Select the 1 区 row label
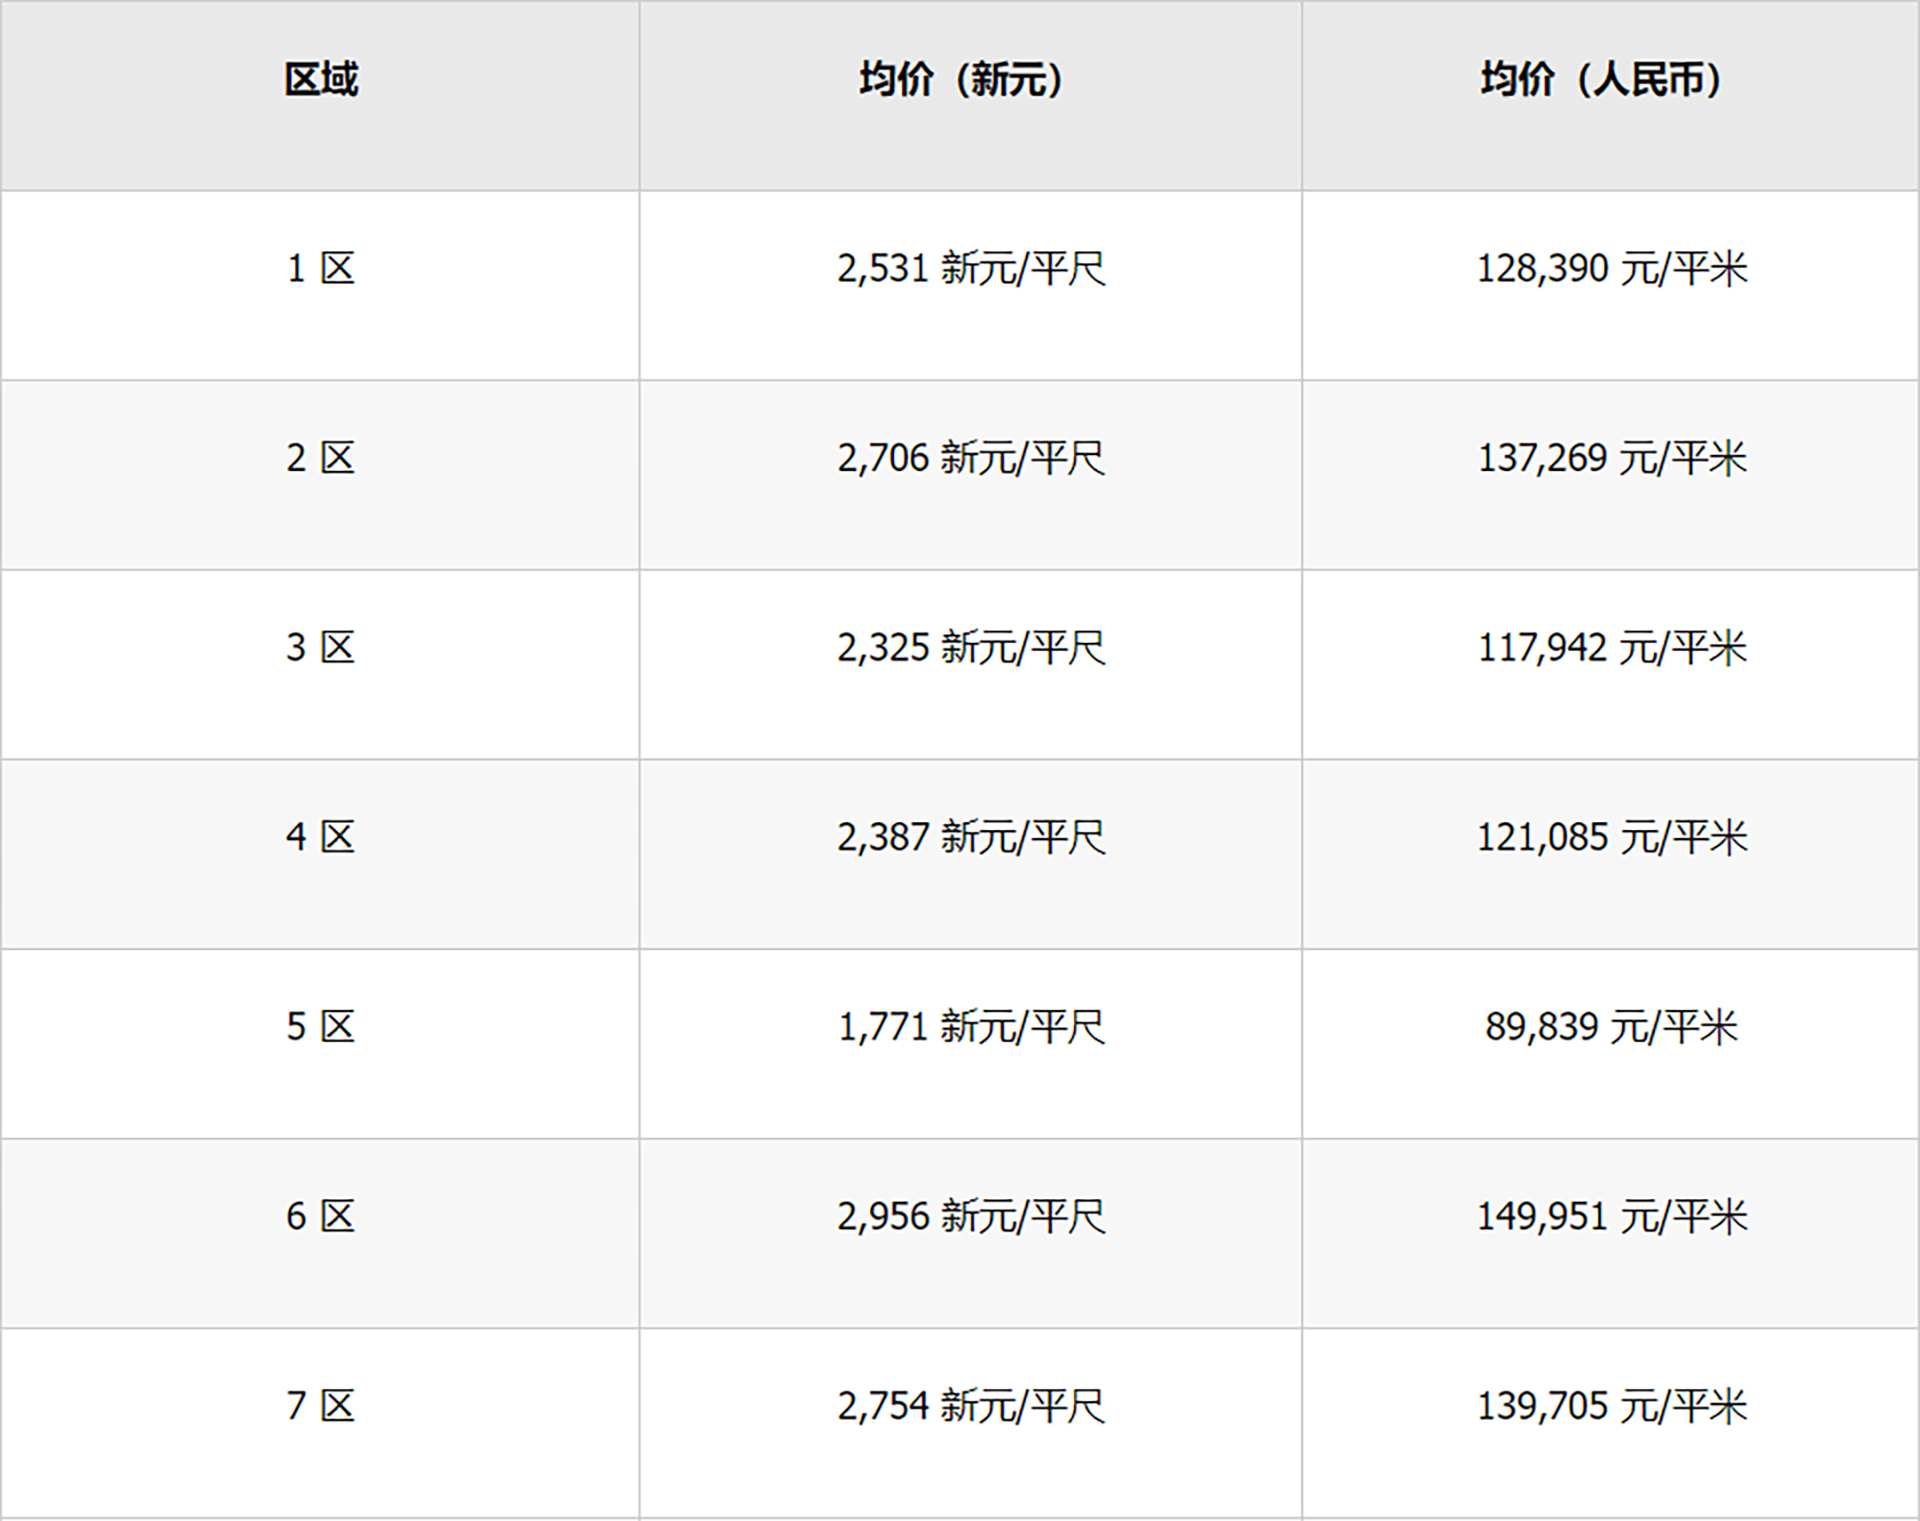Screen dimensions: 1920x1521 tap(320, 269)
